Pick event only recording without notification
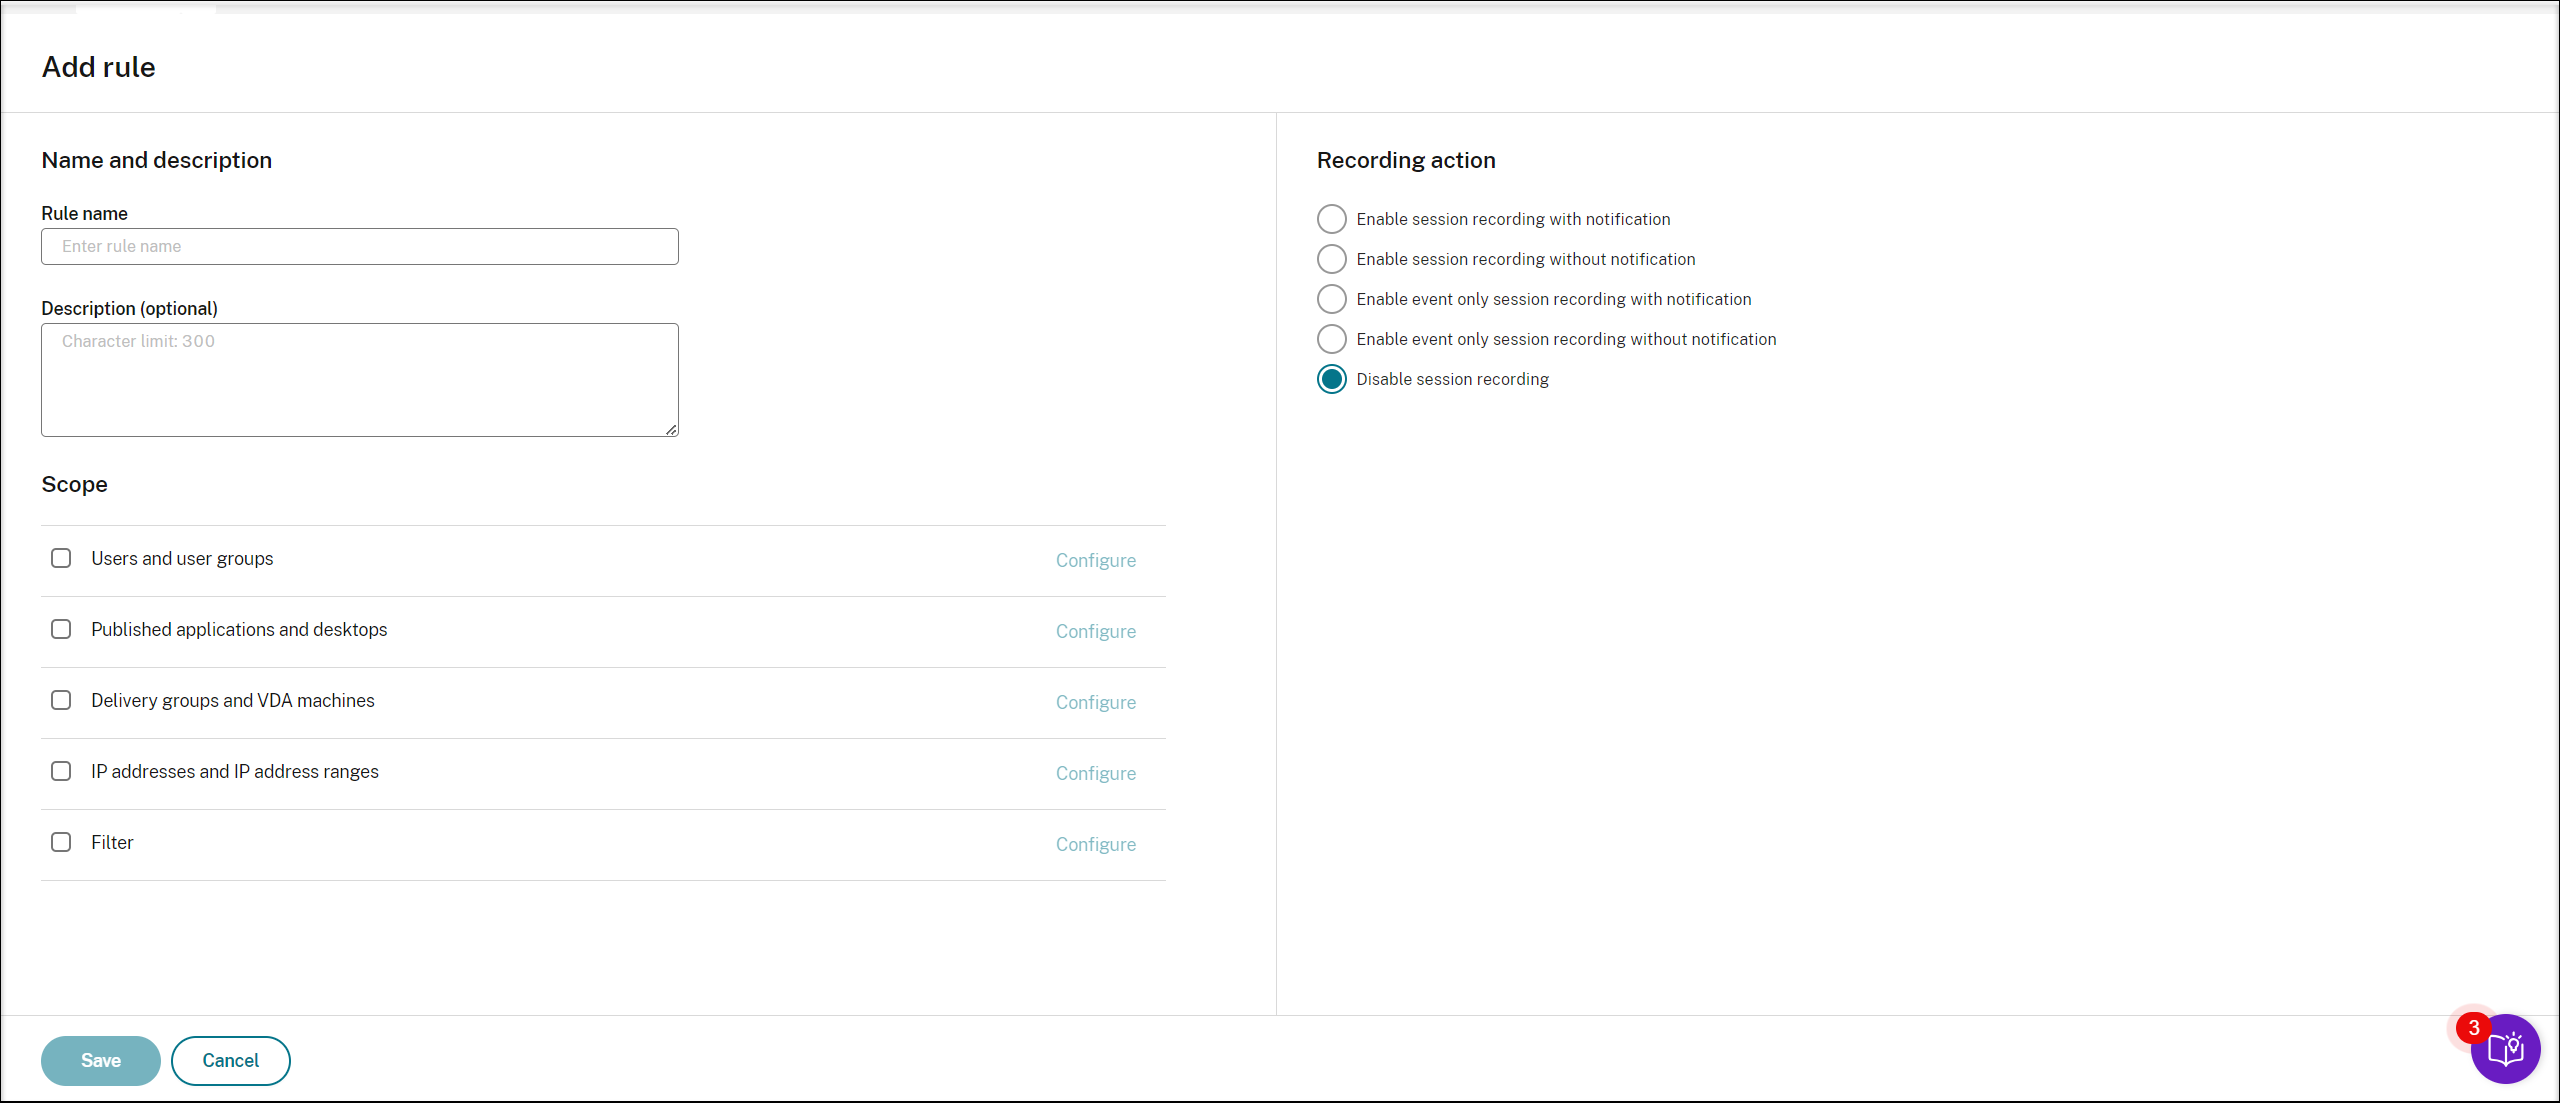 coord(1332,339)
